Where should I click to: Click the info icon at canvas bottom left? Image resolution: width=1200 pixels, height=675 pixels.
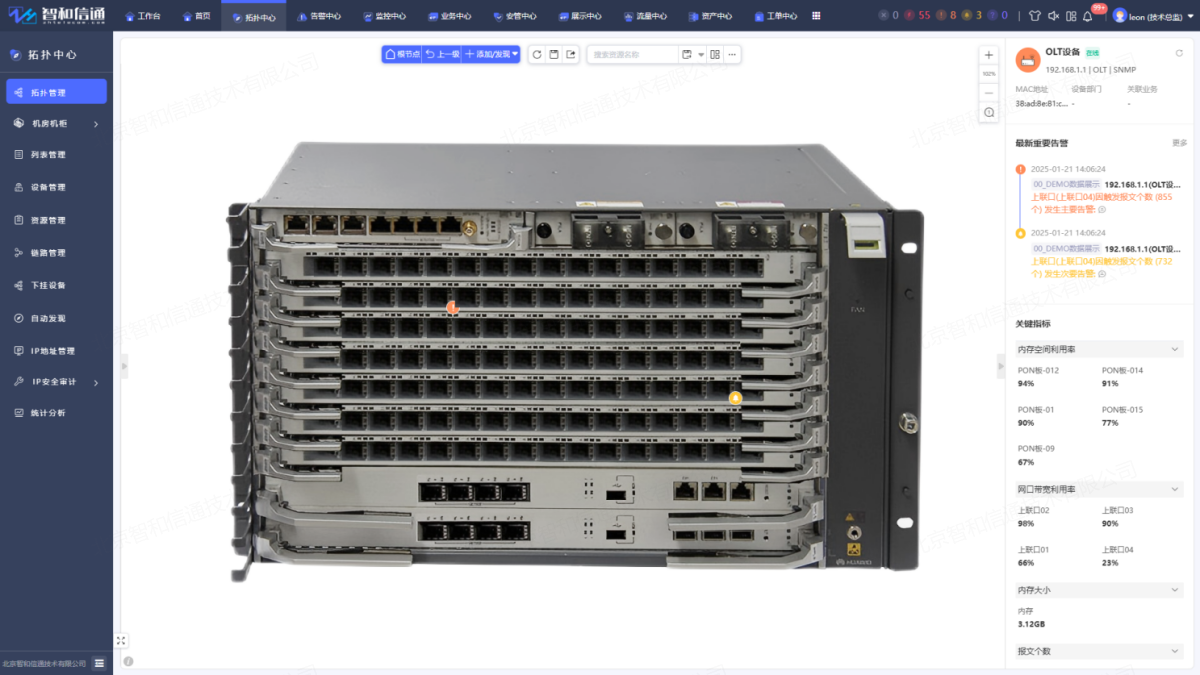[128, 662]
